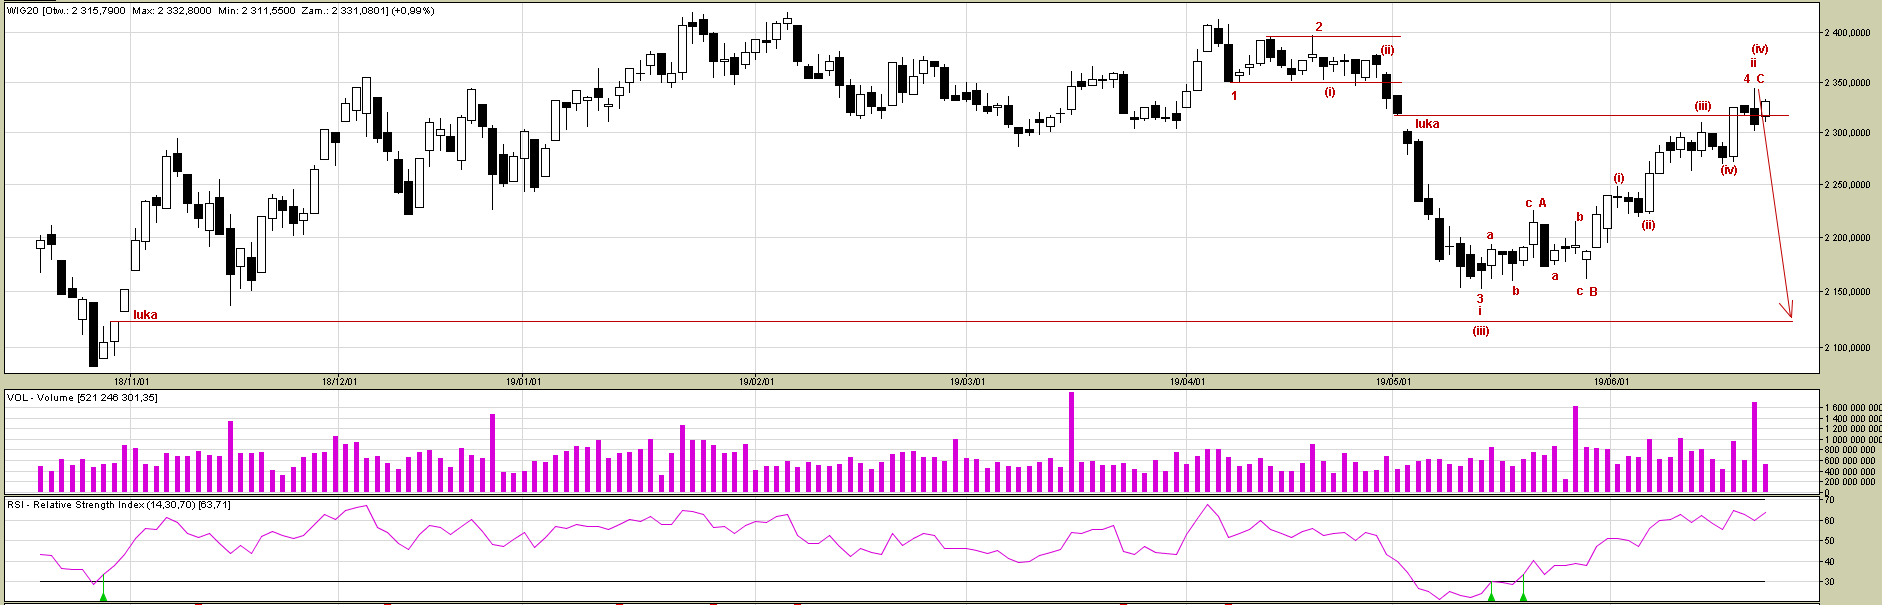This screenshot has height=605, width=1882.
Task: Click the tallest volume bar near 19/03/01
Action: (x=1071, y=442)
